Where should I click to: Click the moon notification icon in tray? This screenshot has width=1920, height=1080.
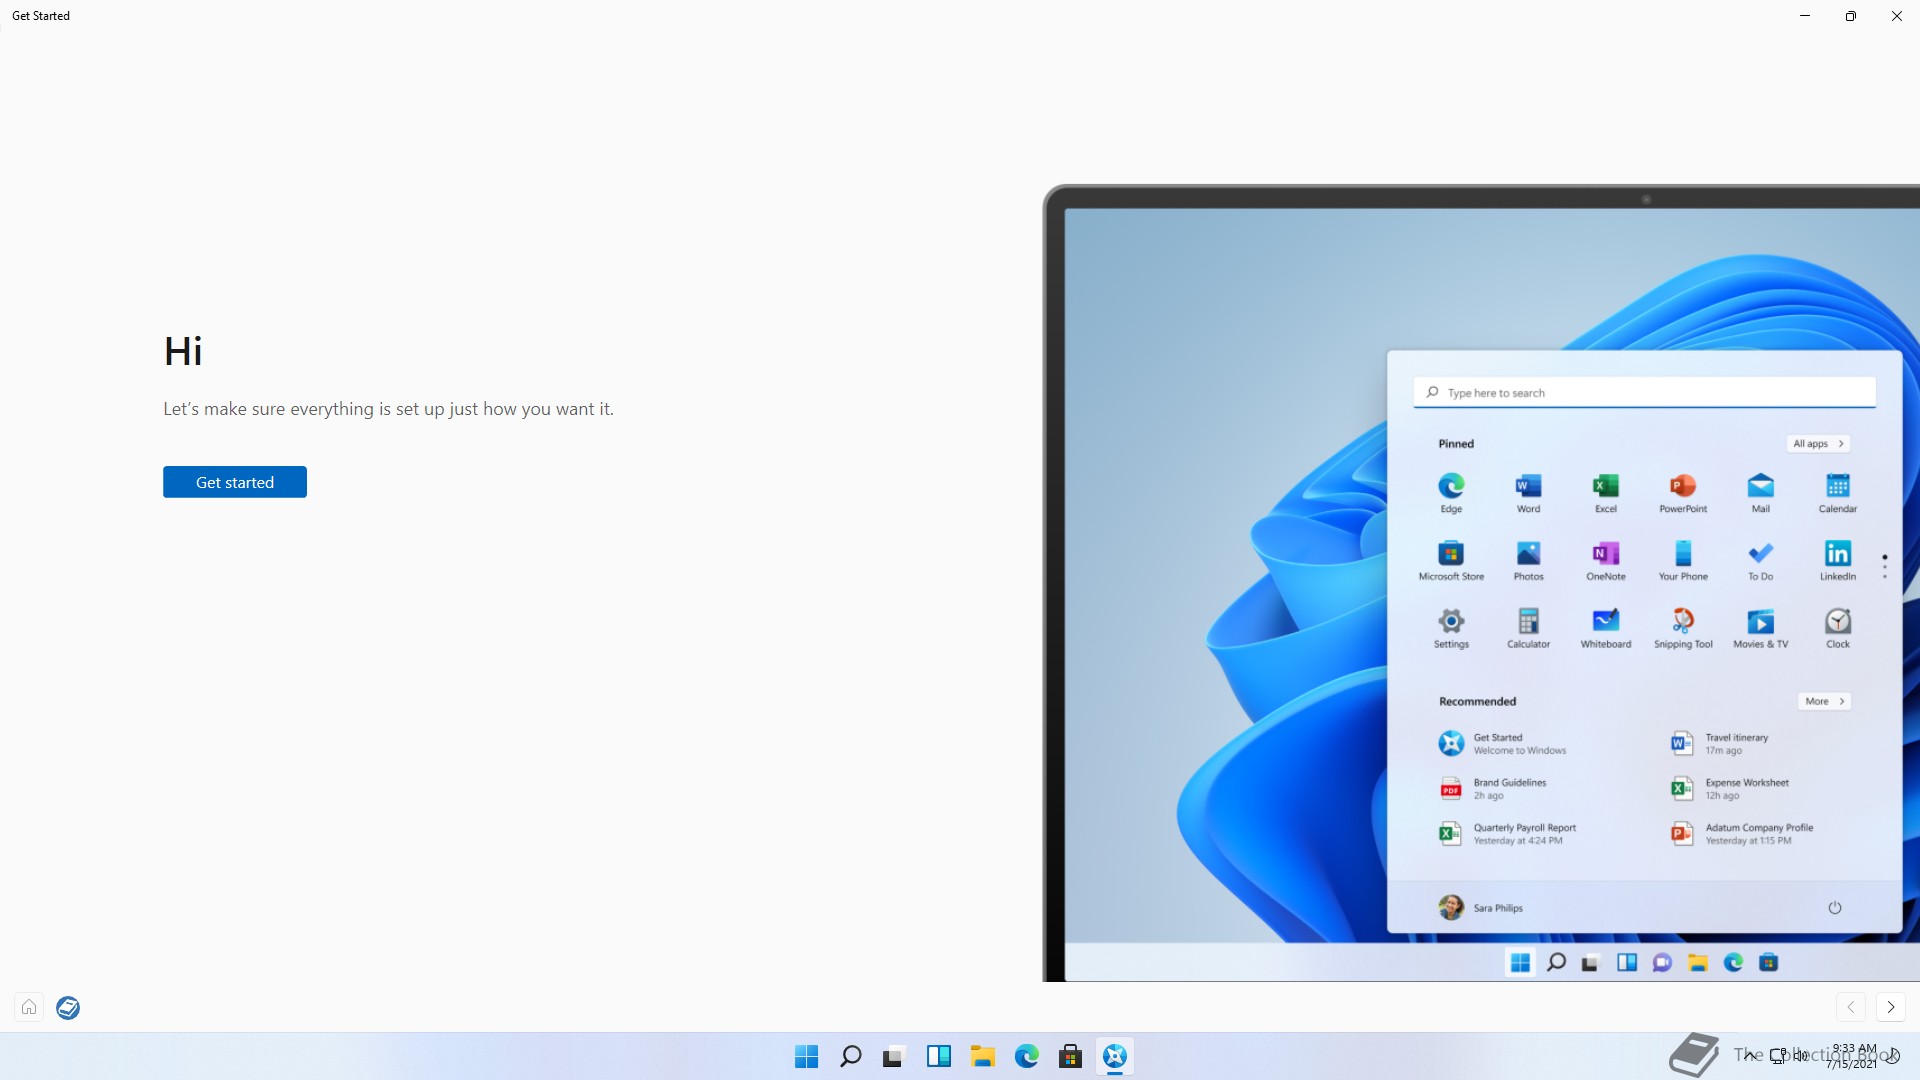point(1893,1055)
